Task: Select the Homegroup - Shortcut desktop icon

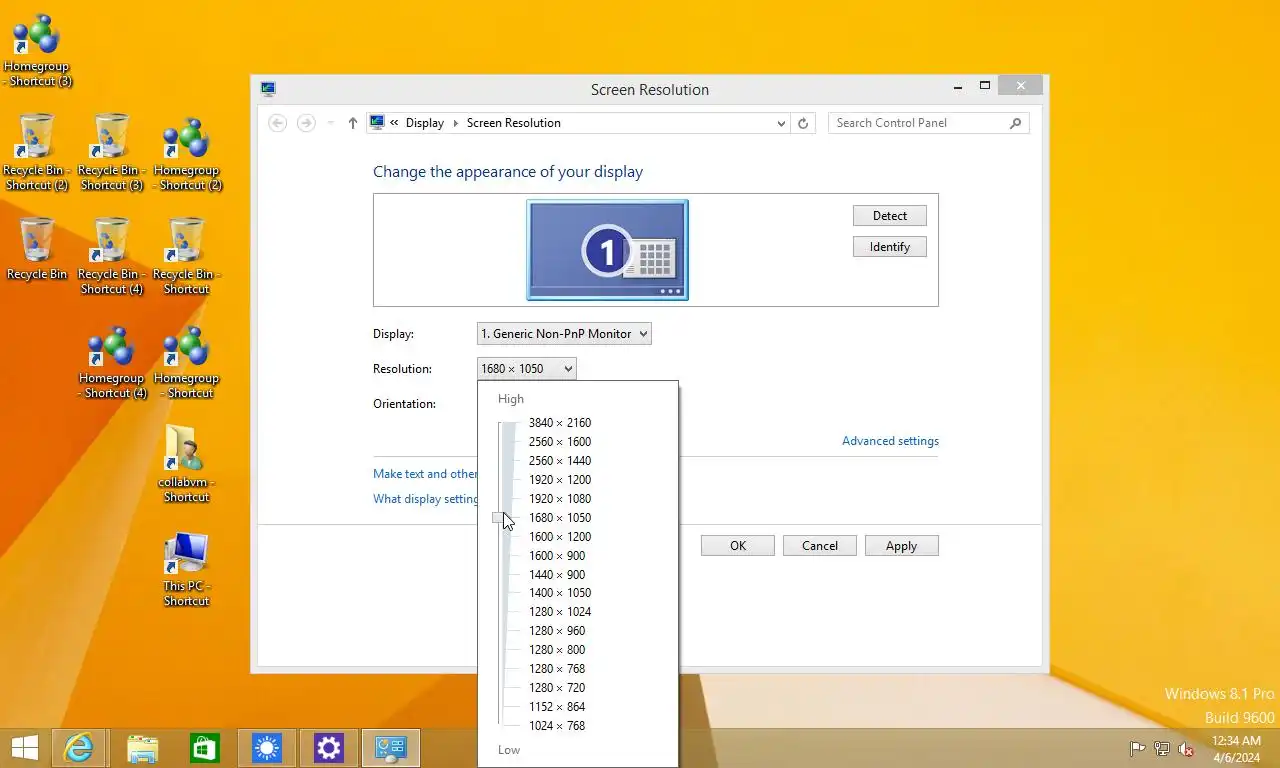Action: [187, 362]
